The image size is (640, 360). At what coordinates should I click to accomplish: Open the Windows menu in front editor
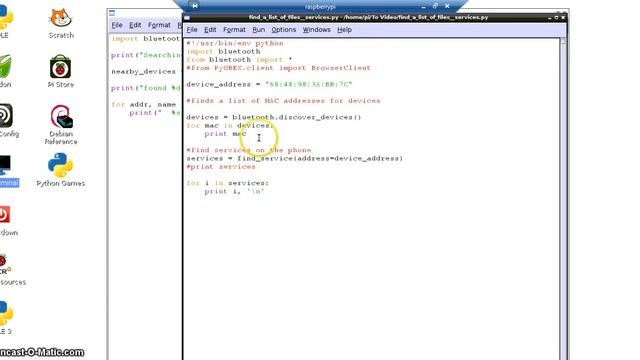pos(316,30)
